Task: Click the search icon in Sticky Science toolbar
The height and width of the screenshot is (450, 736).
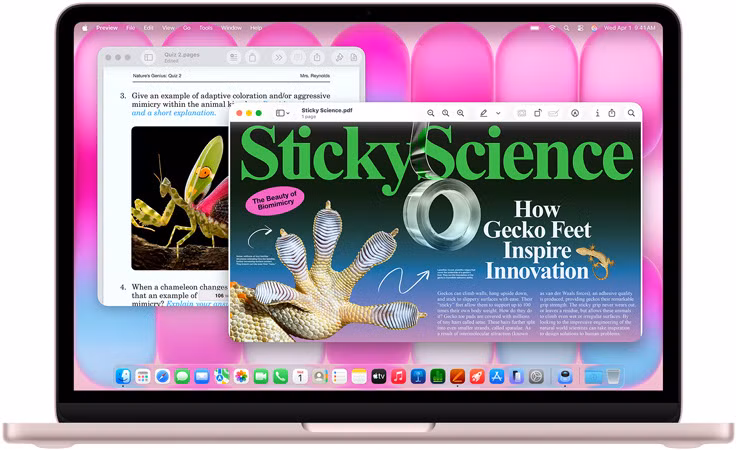Action: (631, 114)
